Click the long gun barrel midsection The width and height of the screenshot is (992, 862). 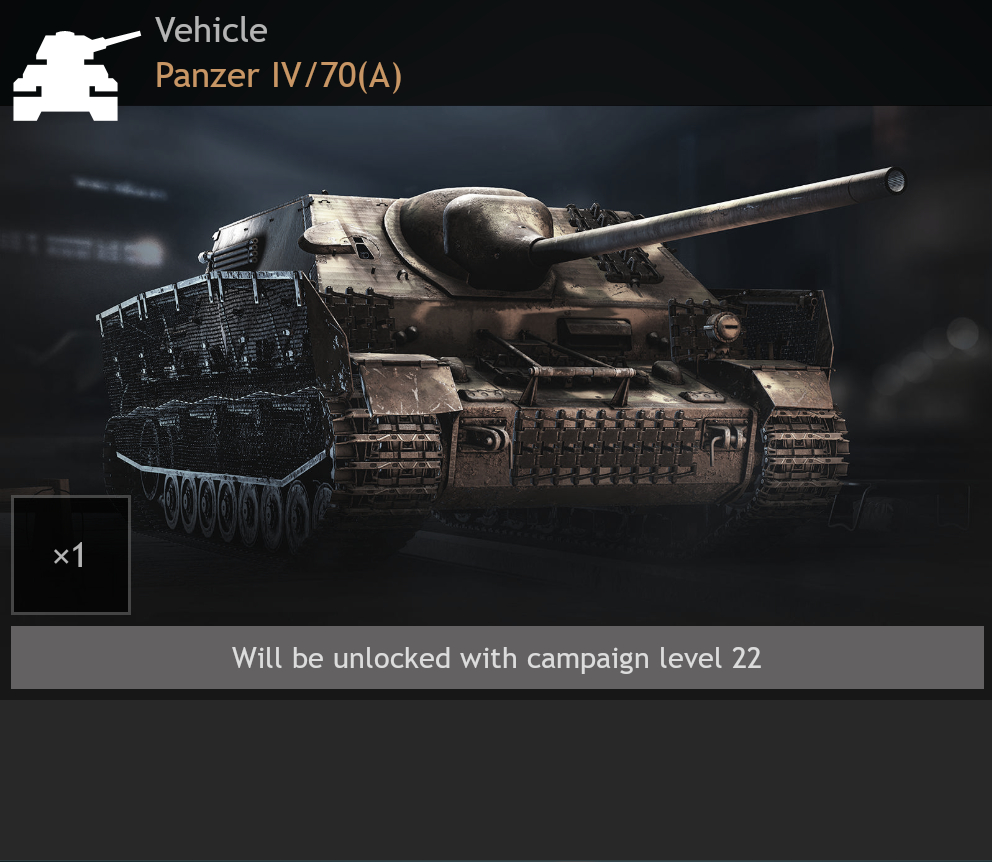coord(709,215)
